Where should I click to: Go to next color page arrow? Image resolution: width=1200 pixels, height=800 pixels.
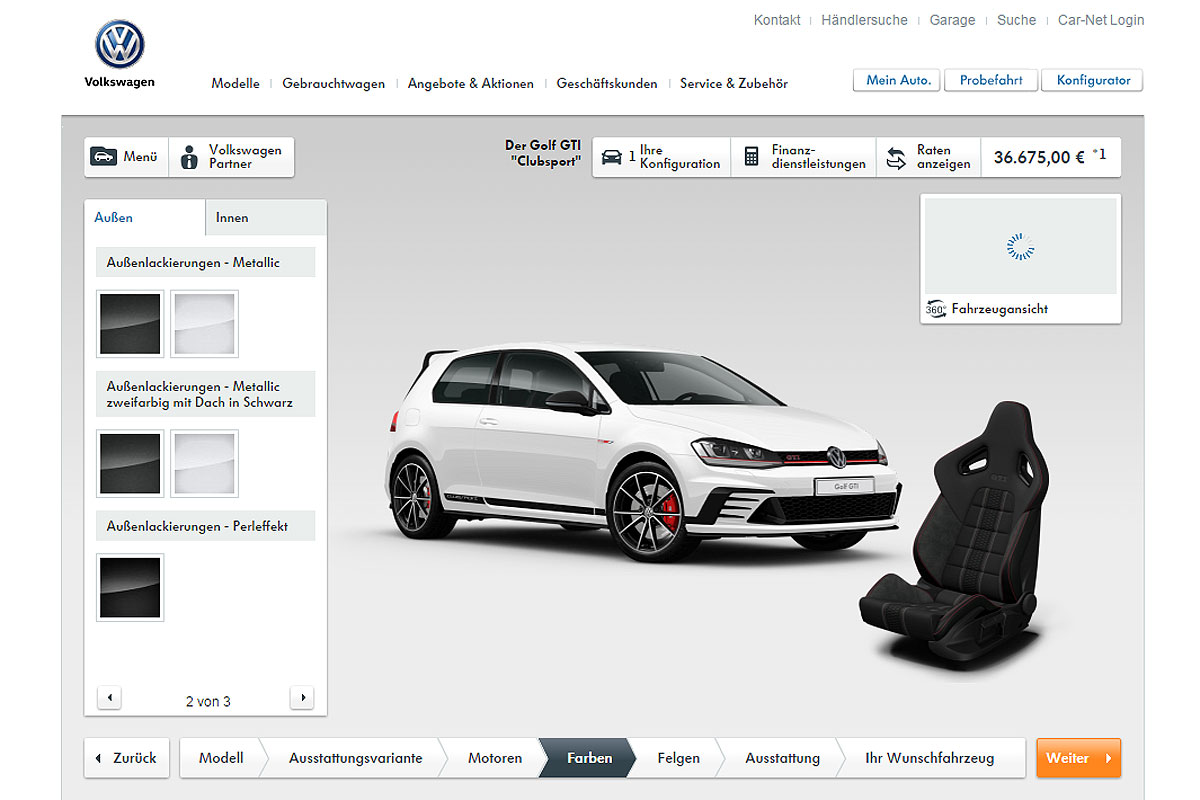301,698
